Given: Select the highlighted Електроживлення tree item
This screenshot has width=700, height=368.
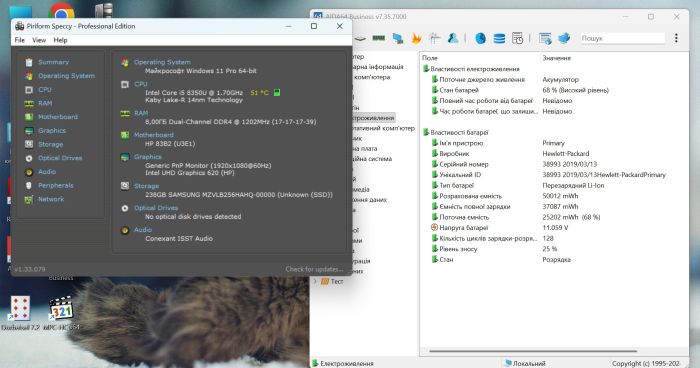Looking at the screenshot, I should click(373, 118).
